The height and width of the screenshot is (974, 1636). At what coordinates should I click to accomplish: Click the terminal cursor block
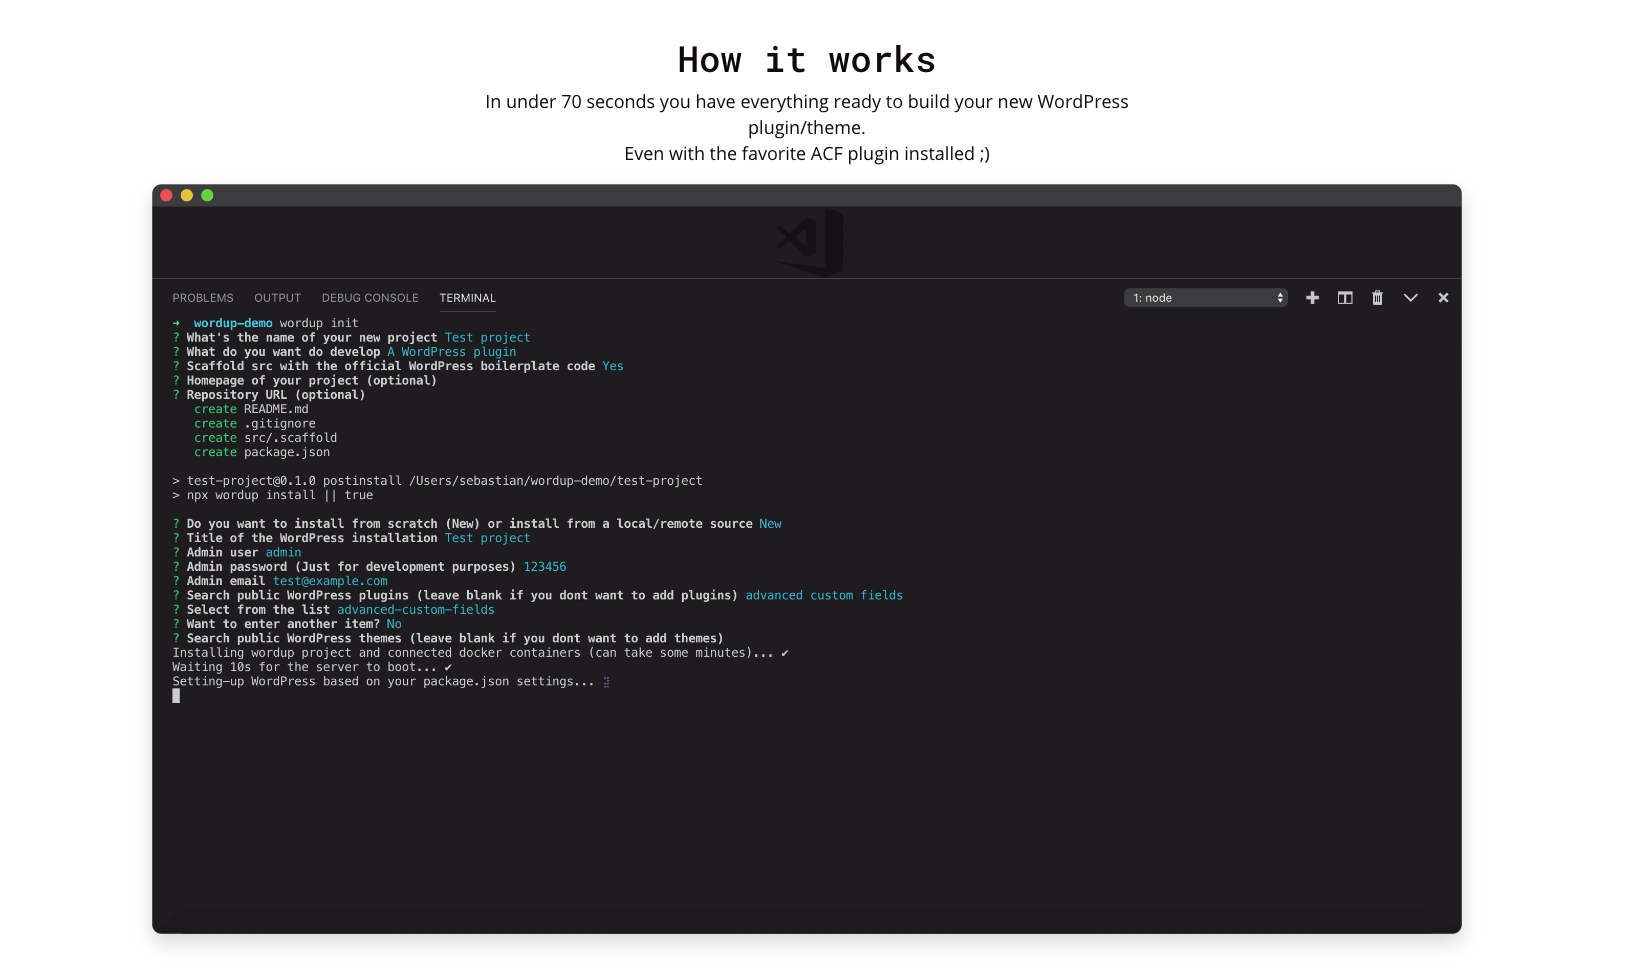click(x=176, y=696)
